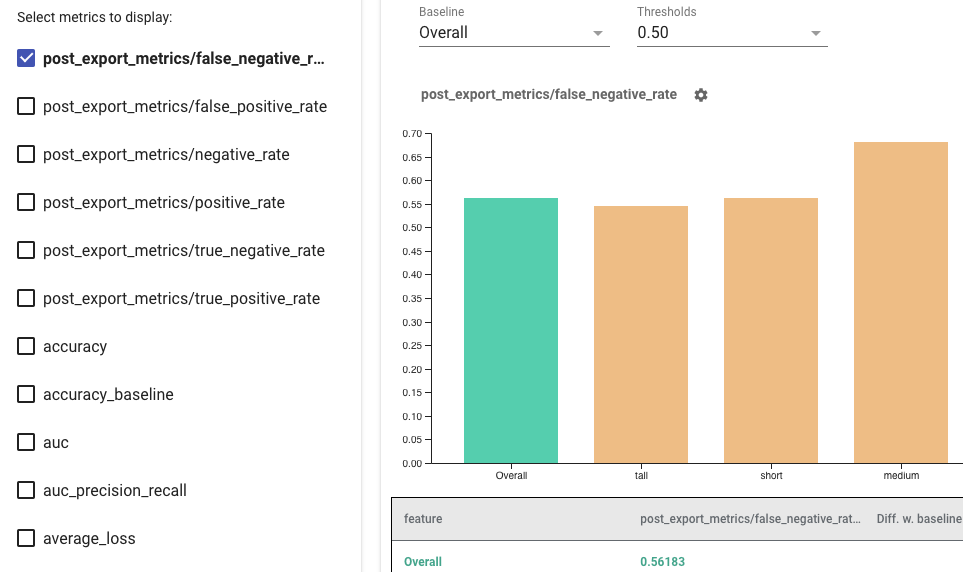
Task: Select the true_positive_rate checkbox
Action: 27,298
